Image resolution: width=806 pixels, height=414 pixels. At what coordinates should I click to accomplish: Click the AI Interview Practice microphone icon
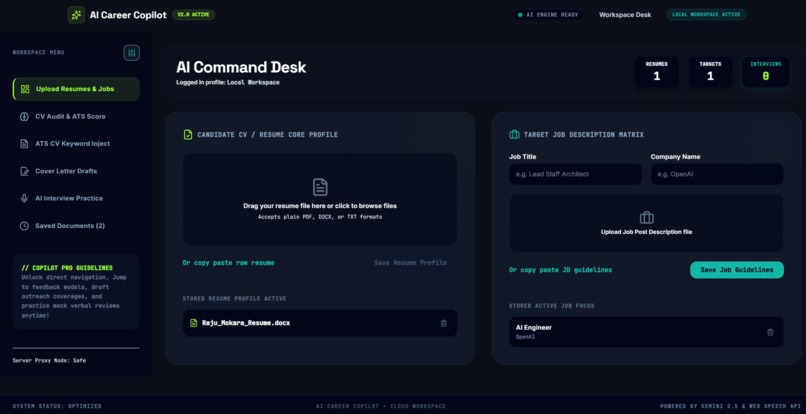[x=24, y=198]
